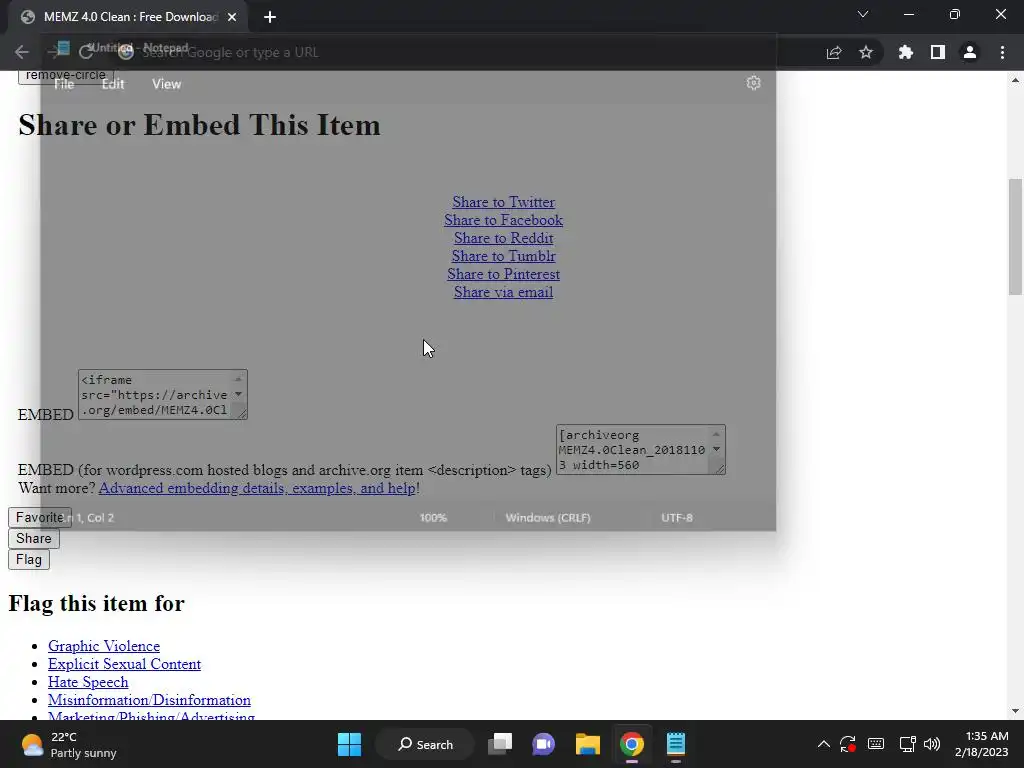Viewport: 1024px width, 768px height.
Task: Flag item for Hate Speech
Action: click(88, 682)
